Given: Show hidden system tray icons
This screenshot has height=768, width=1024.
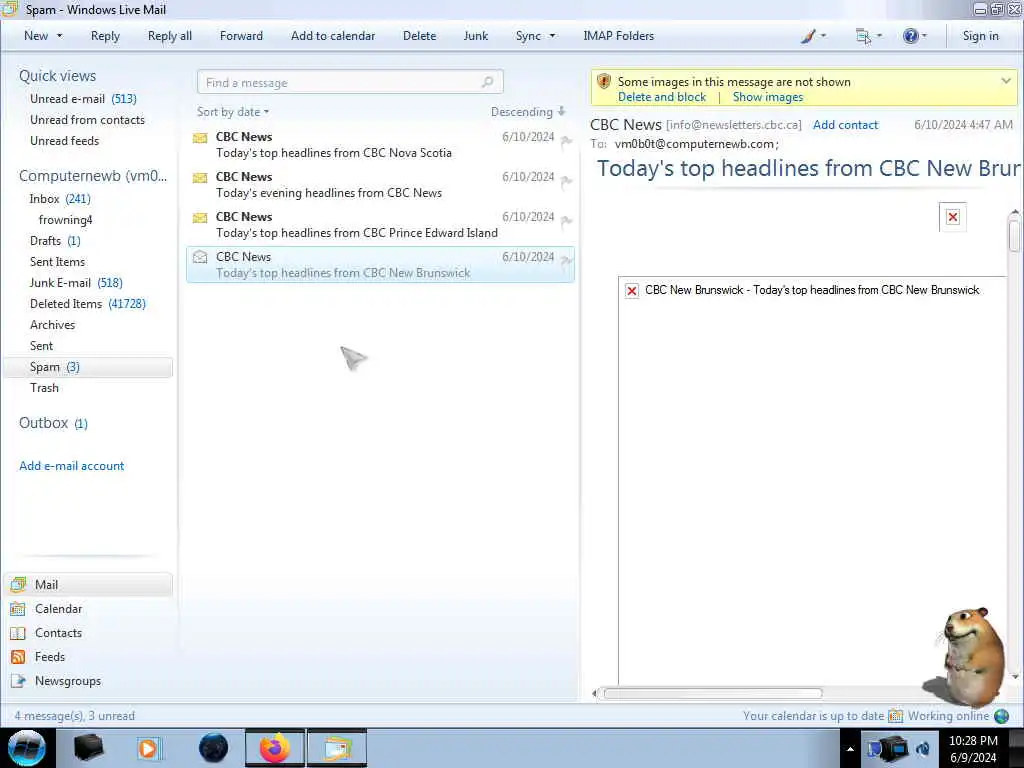Looking at the screenshot, I should [x=850, y=749].
